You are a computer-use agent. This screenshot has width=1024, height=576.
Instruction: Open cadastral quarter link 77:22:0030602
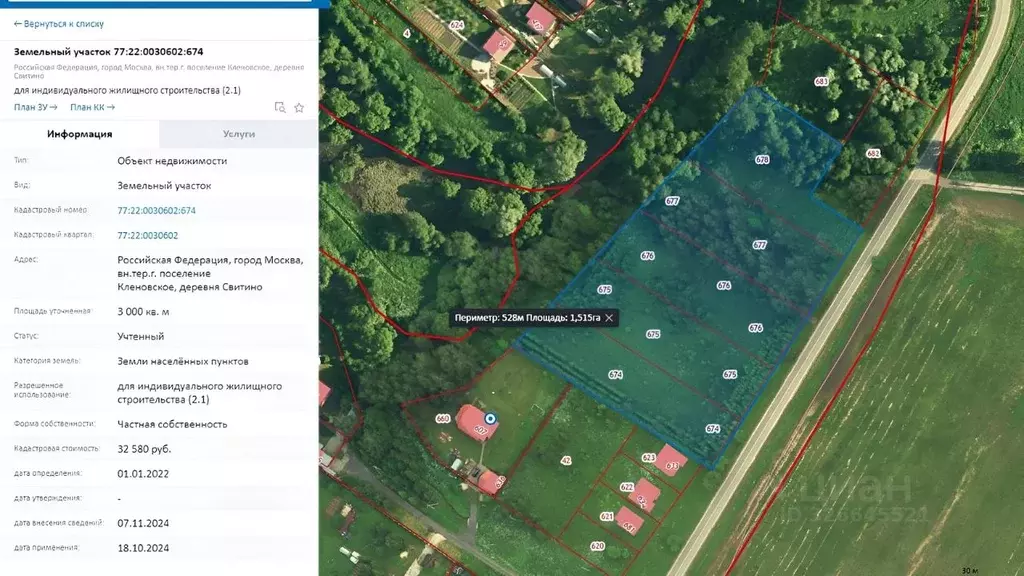click(147, 235)
